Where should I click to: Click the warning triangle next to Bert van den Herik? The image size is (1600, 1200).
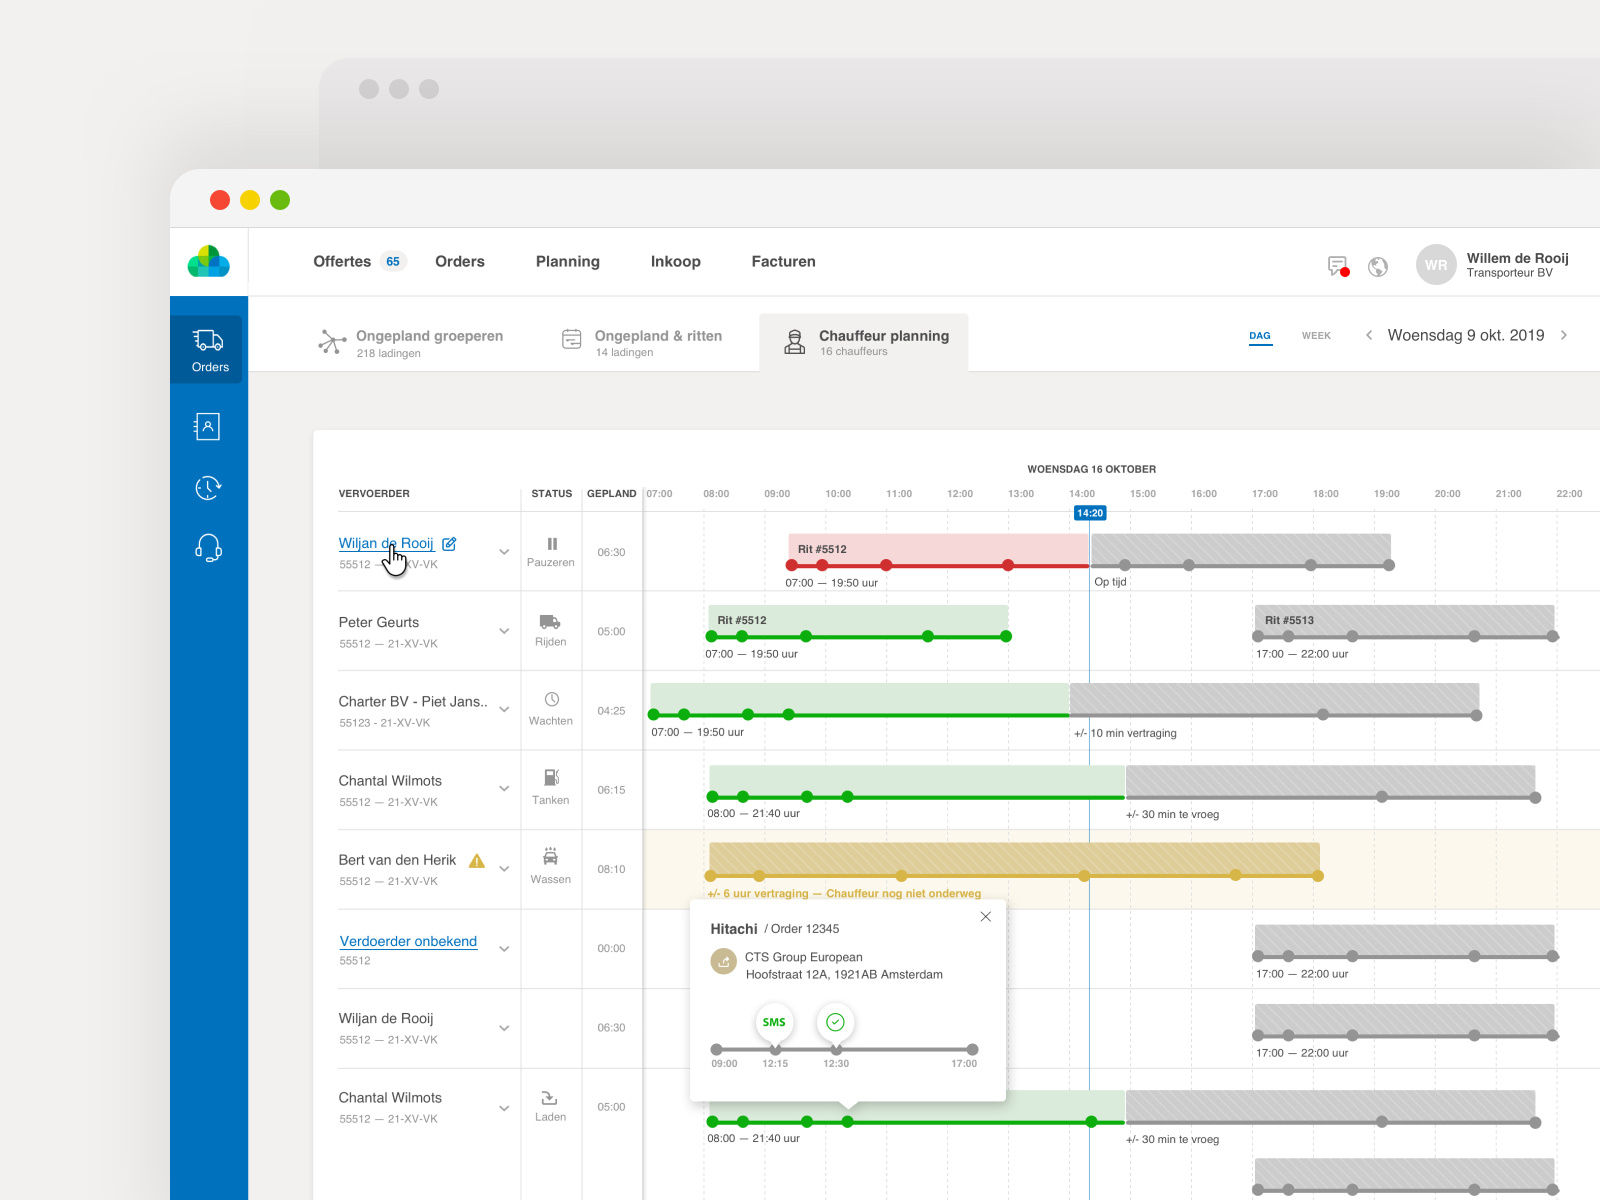(476, 859)
